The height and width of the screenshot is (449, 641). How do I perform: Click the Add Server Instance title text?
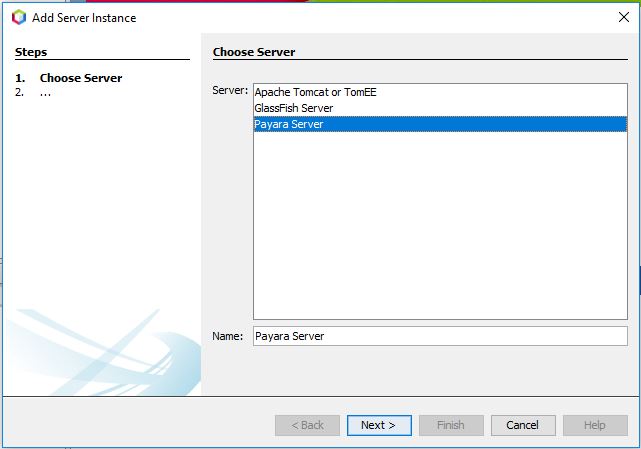[84, 18]
